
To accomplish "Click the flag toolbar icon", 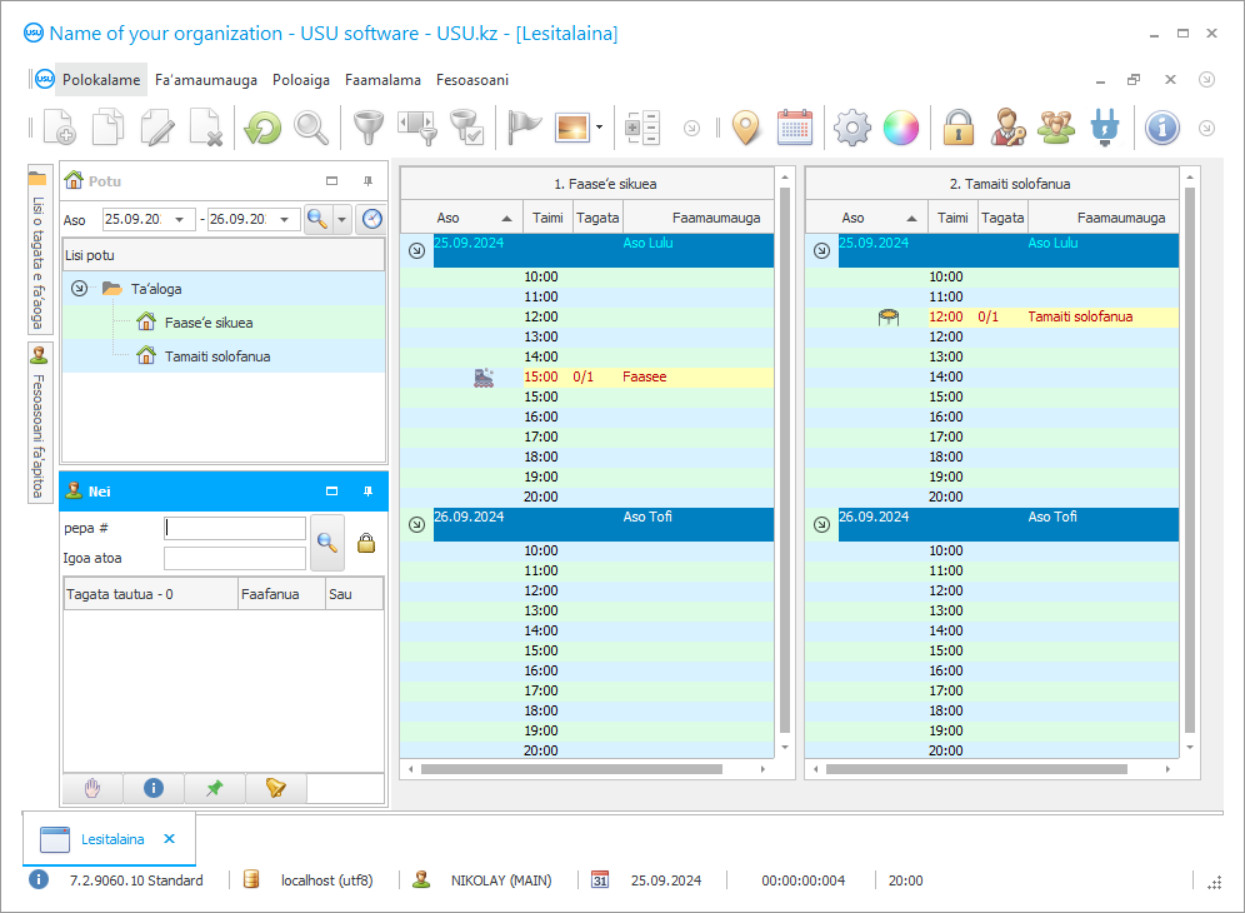I will [523, 128].
